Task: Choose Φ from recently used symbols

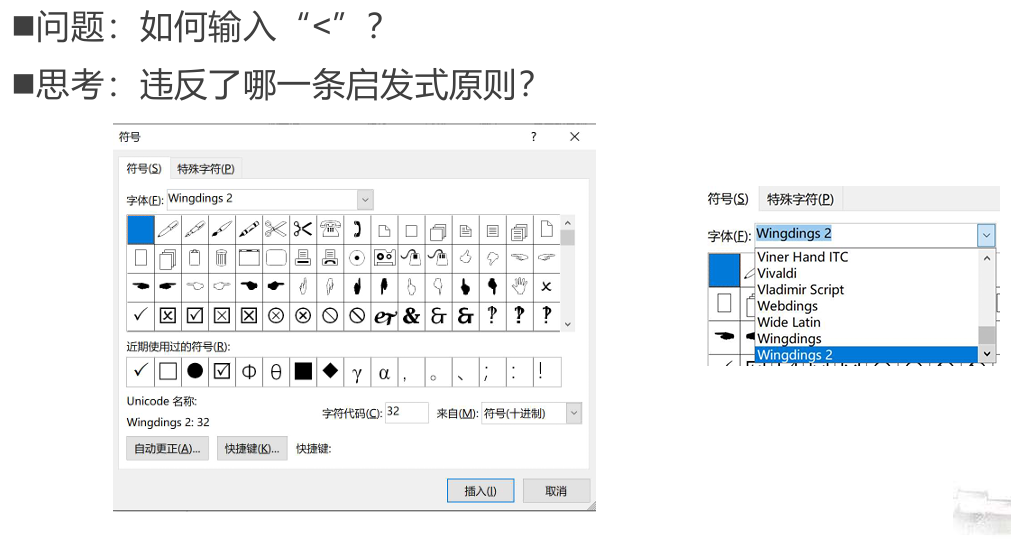Action: (249, 371)
